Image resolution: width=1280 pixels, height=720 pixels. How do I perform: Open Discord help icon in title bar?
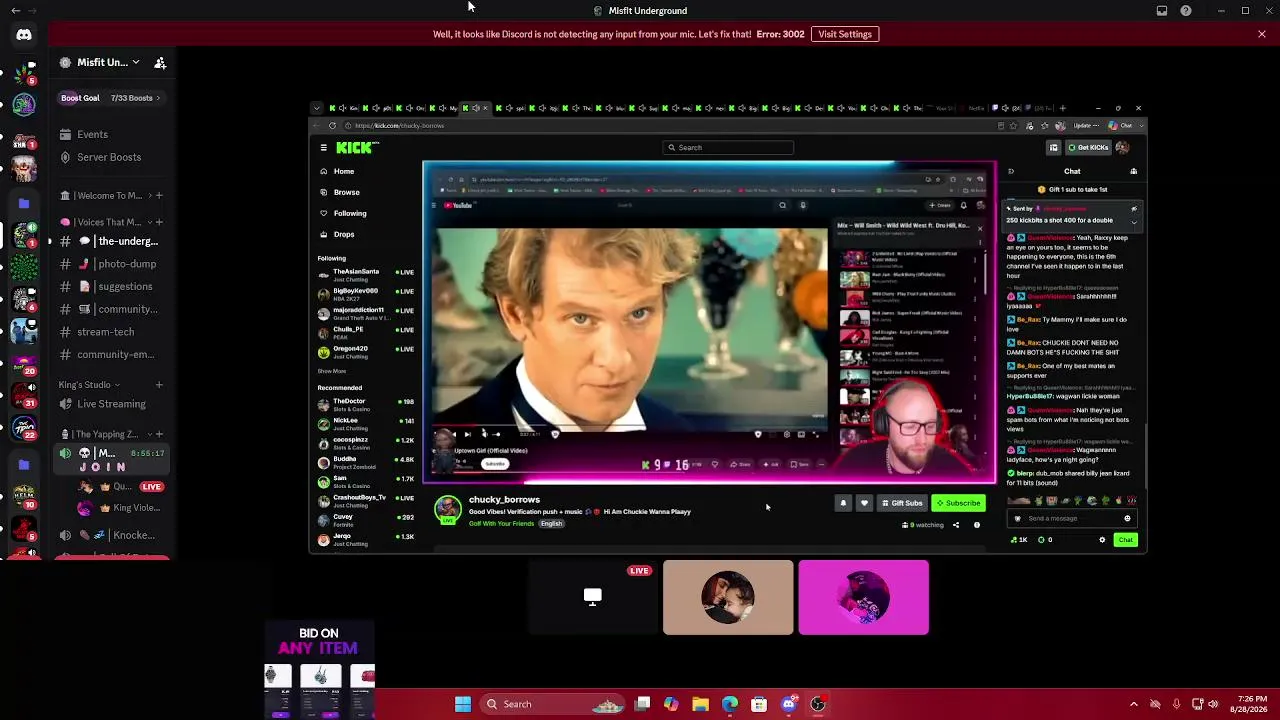point(1186,11)
